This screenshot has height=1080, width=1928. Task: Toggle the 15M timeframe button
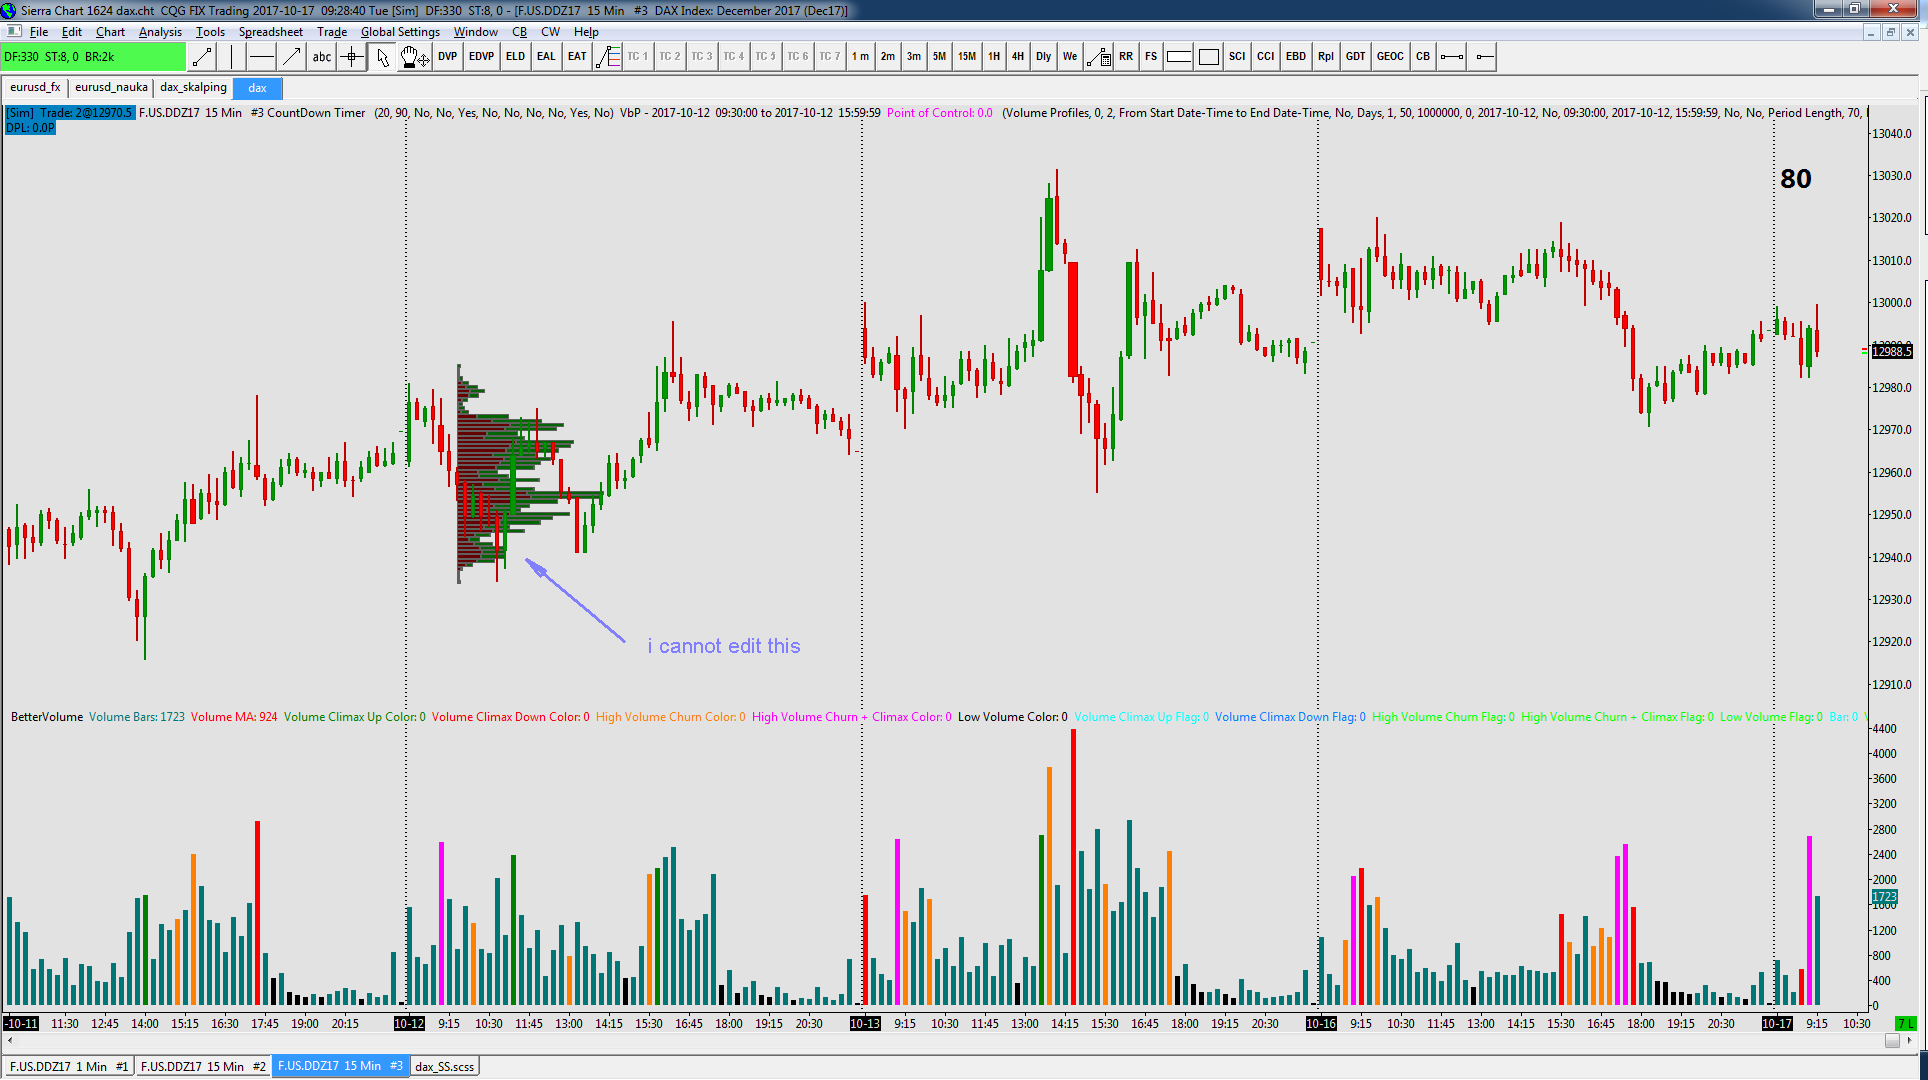(966, 57)
